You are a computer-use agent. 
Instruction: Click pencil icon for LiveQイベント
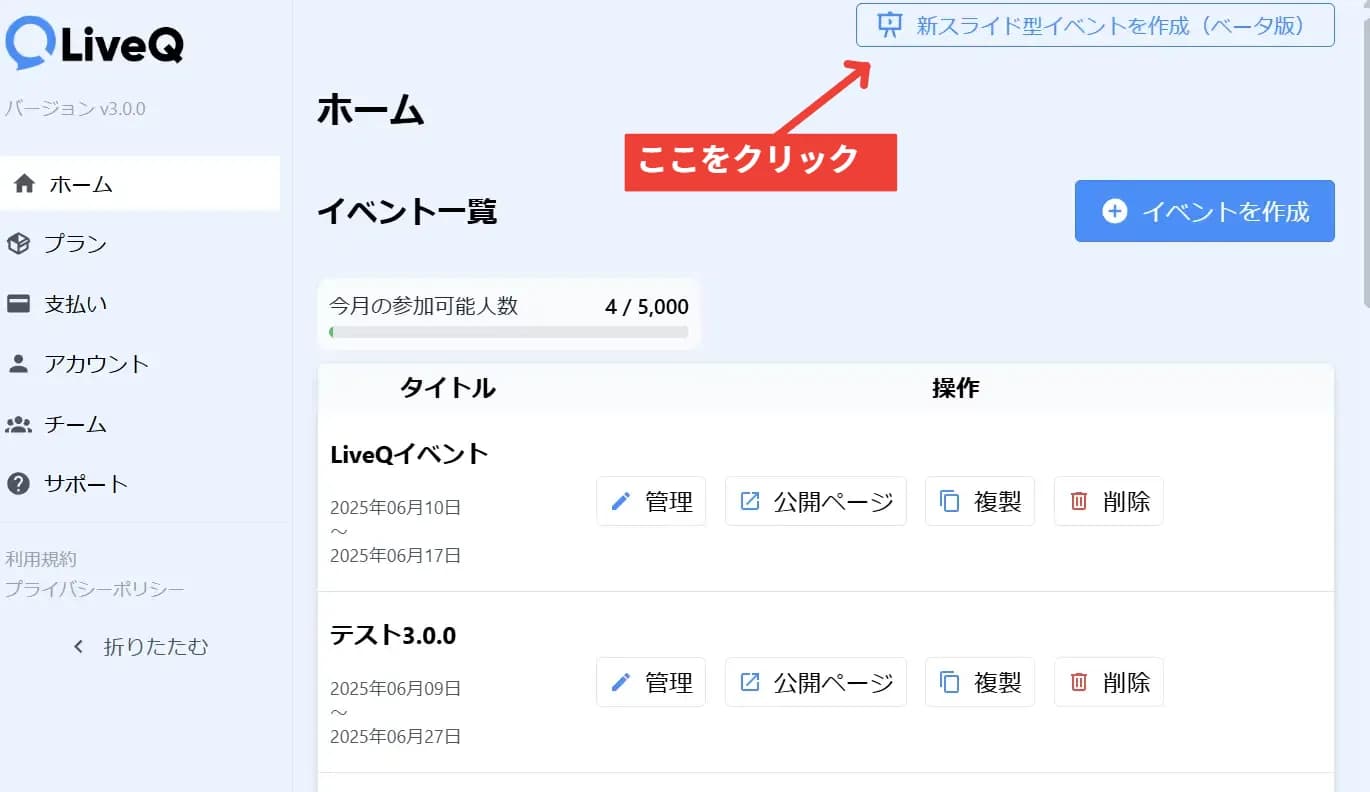click(x=621, y=501)
